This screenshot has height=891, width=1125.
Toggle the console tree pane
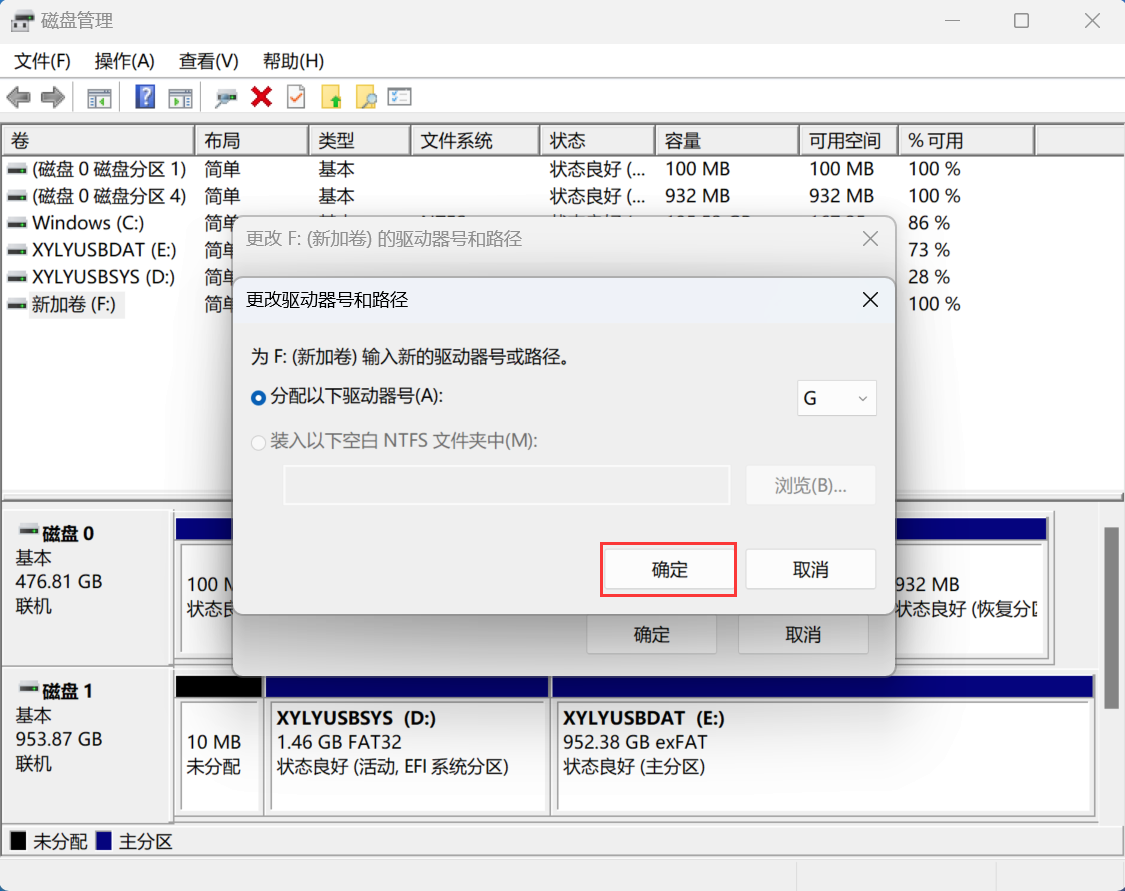click(x=98, y=97)
